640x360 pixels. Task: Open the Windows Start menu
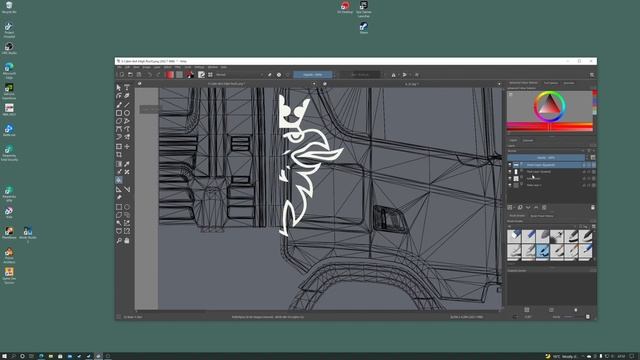click(x=4, y=356)
